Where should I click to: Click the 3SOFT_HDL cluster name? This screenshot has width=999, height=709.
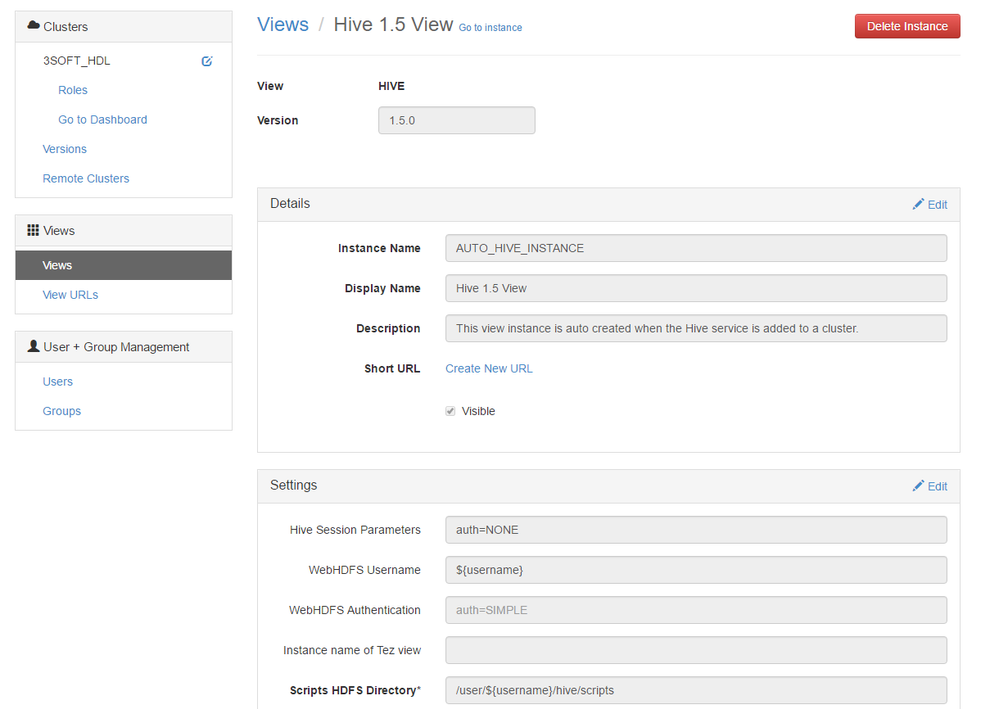click(76, 61)
